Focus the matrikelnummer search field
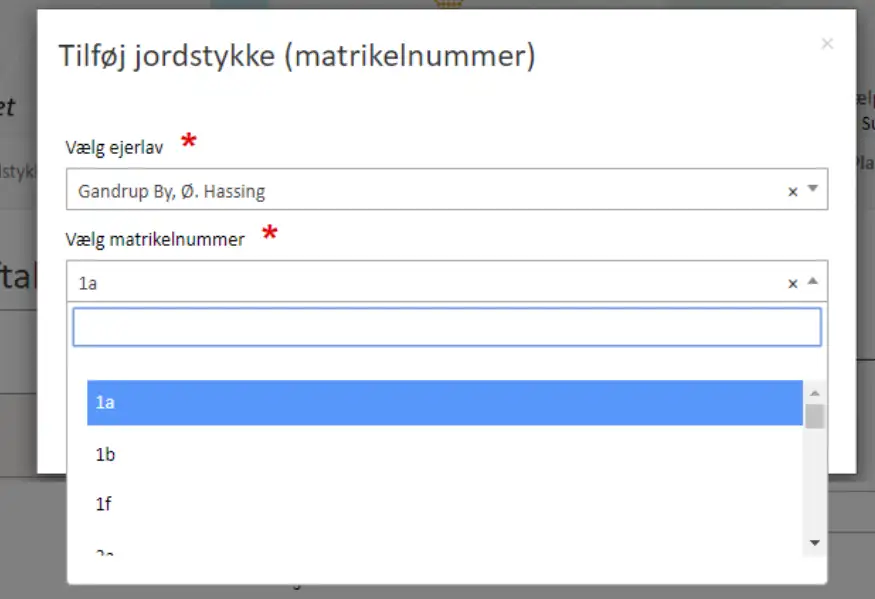The width and height of the screenshot is (875, 599). [x=446, y=327]
